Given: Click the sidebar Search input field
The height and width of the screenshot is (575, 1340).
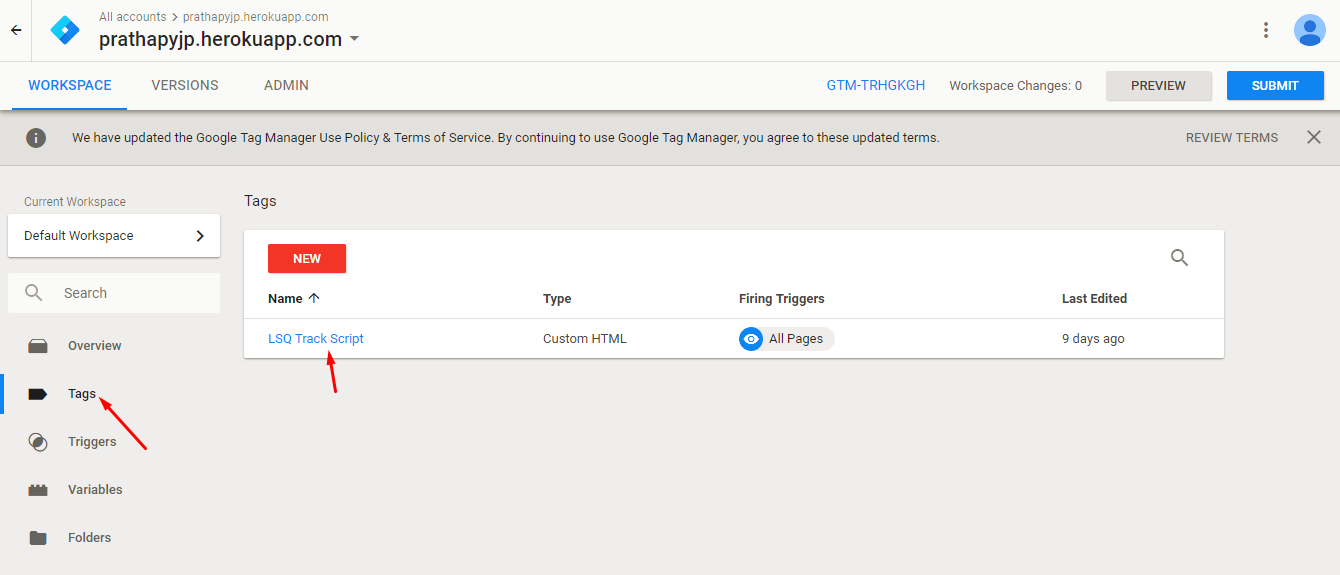Looking at the screenshot, I should (x=130, y=293).
